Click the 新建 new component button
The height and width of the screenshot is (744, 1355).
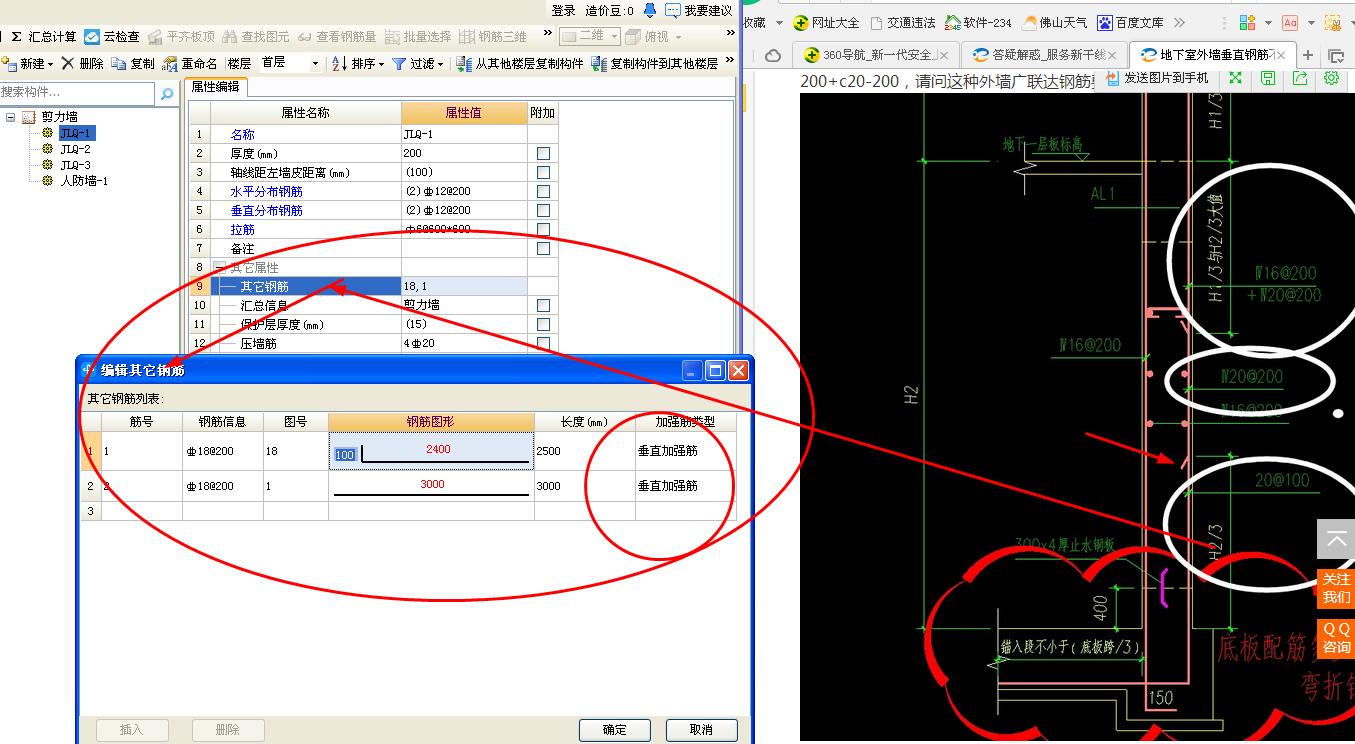[27, 63]
